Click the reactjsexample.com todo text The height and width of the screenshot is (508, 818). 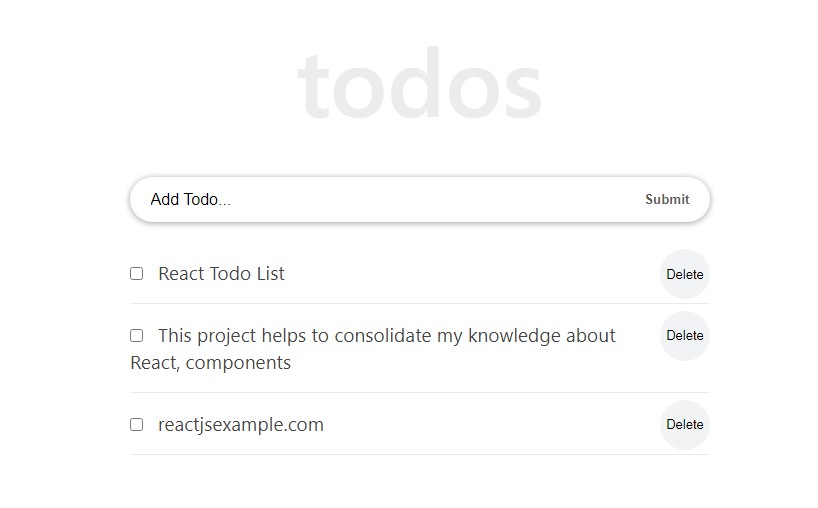[x=241, y=425]
